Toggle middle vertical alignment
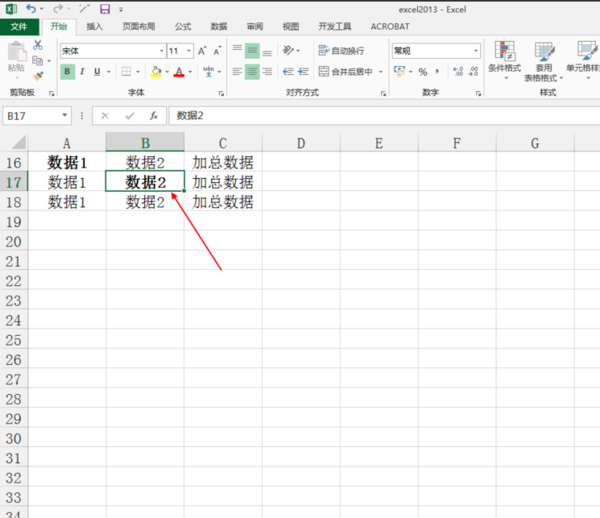Viewport: 600px width, 518px height. tap(252, 50)
